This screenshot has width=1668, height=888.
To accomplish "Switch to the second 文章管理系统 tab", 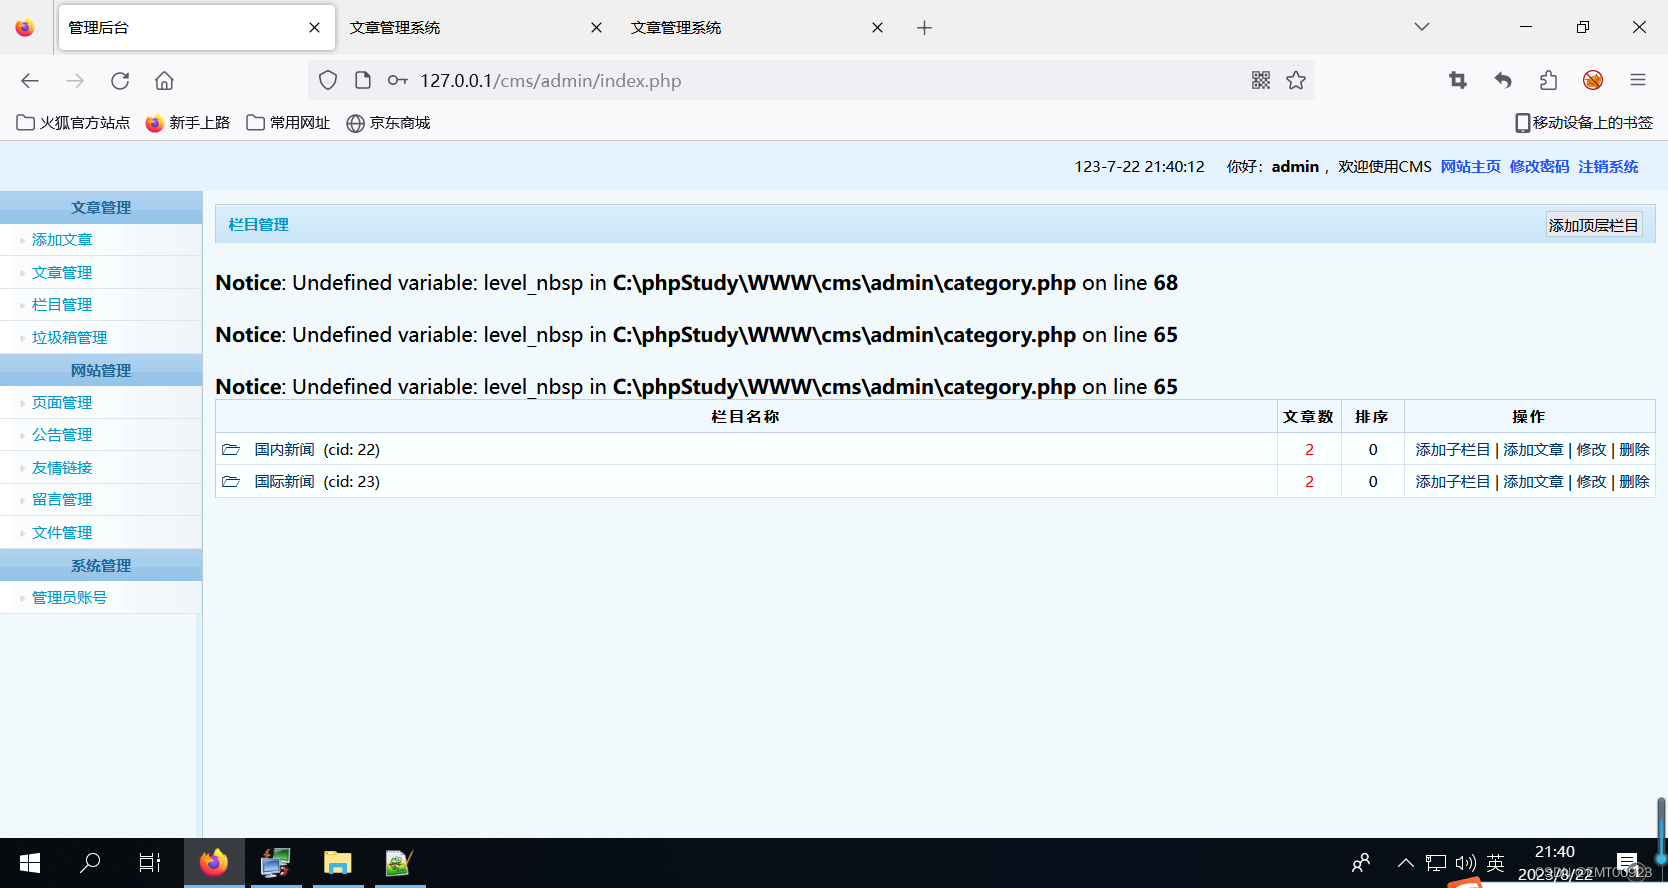I will (x=476, y=28).
